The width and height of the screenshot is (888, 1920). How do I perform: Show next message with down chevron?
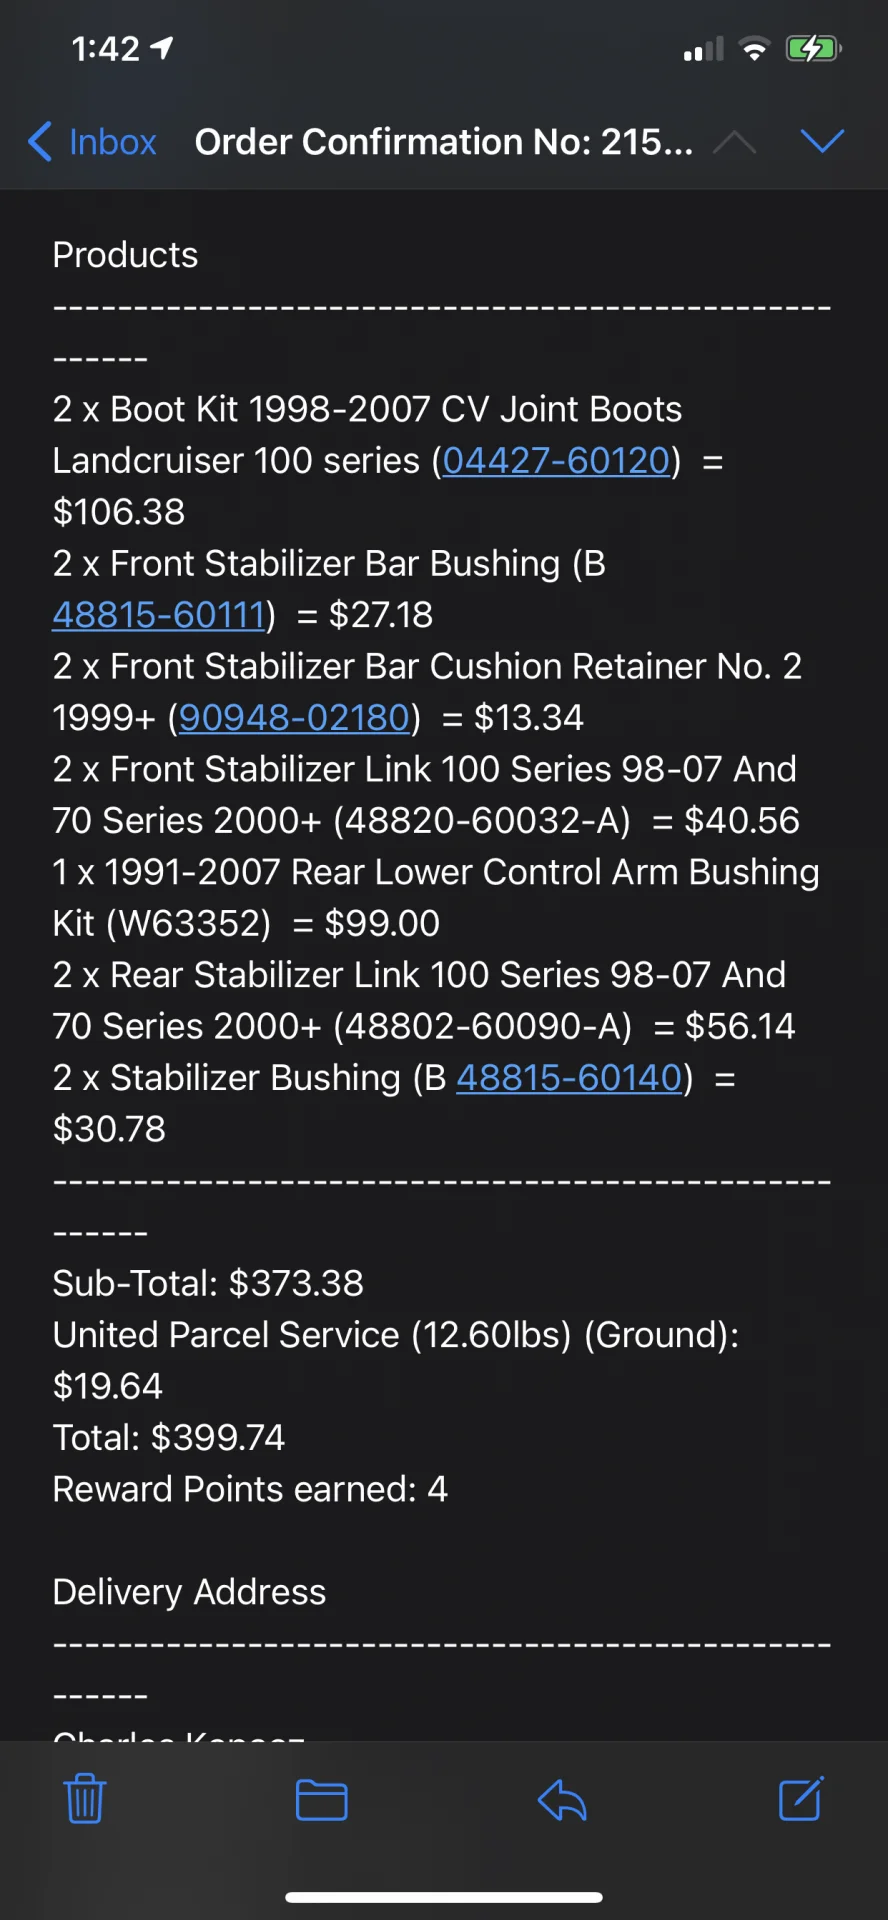pos(823,141)
